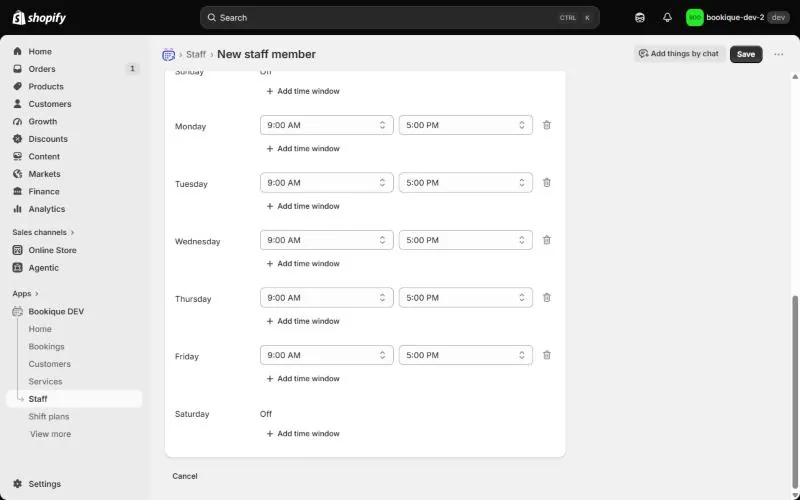Viewport: 800px width, 500px height.
Task: Click the Products tag icon
Action: tap(17, 86)
